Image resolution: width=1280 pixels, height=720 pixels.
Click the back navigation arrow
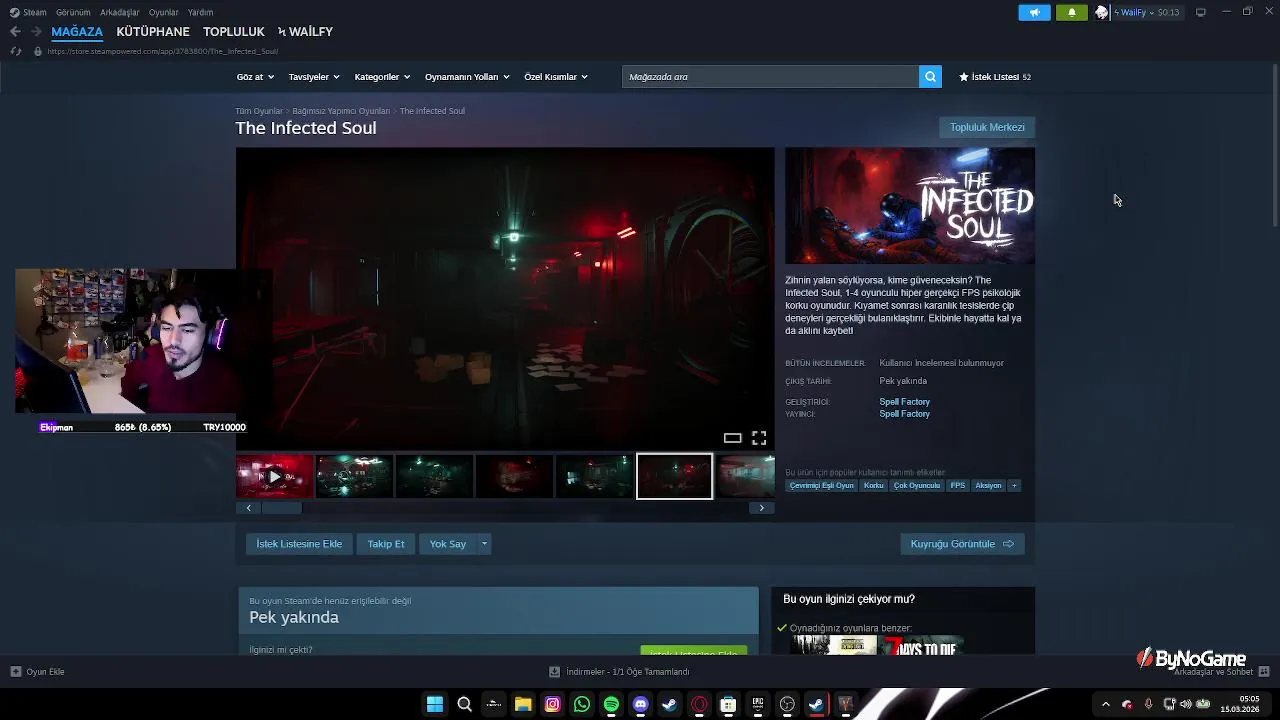pyautogui.click(x=15, y=32)
